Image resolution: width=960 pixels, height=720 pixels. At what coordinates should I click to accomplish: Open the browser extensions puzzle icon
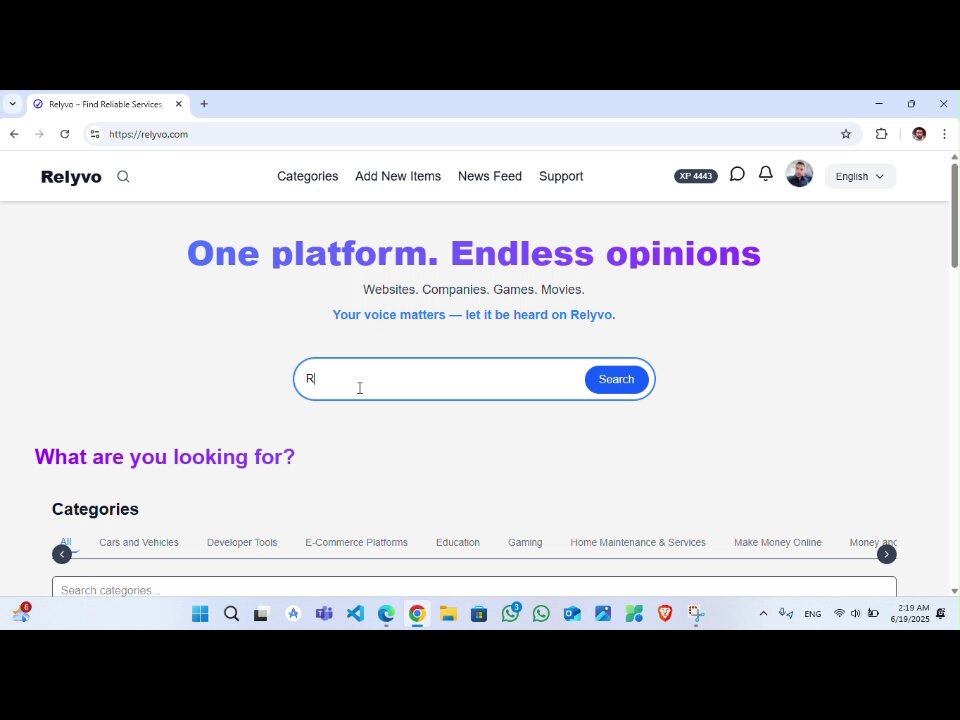(881, 134)
